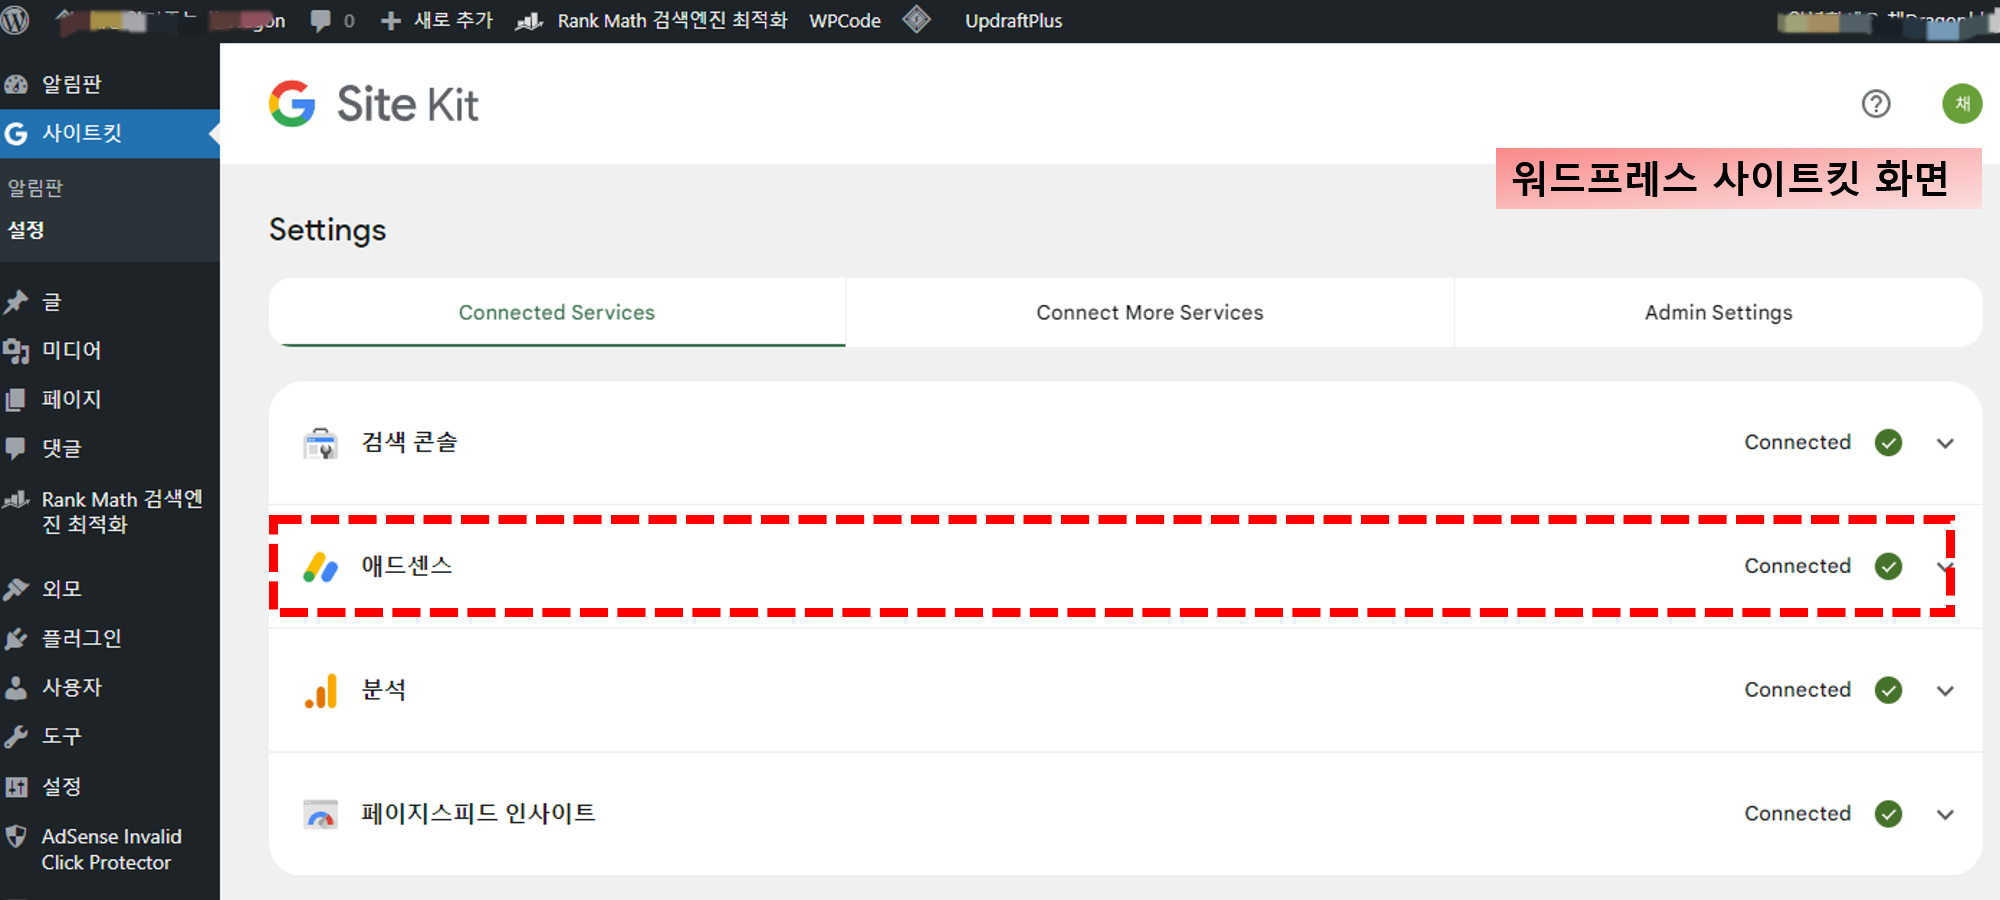Click the diamond icon next to WPCode
This screenshot has height=900, width=2000.
pos(917,20)
